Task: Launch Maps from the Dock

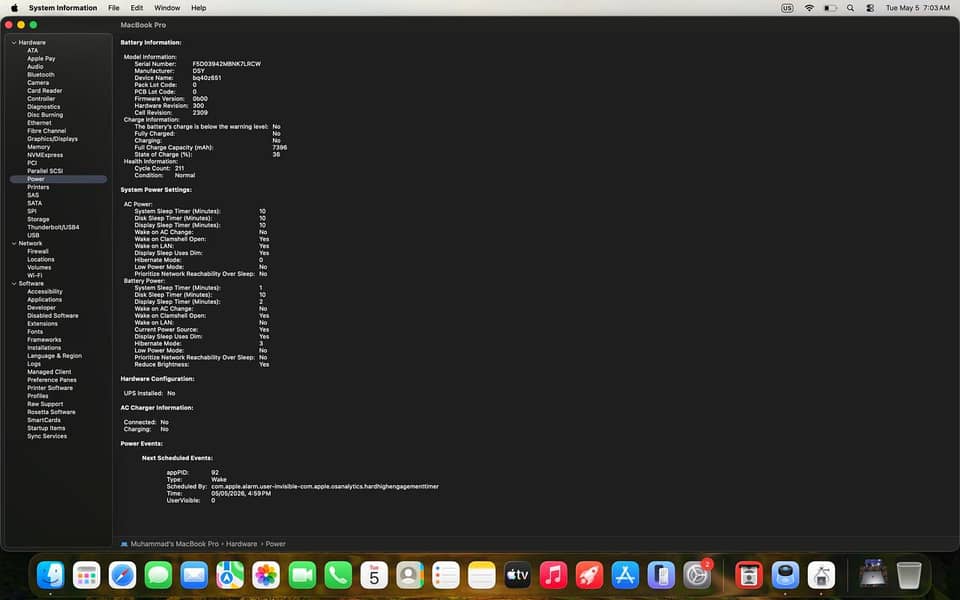Action: [230, 576]
